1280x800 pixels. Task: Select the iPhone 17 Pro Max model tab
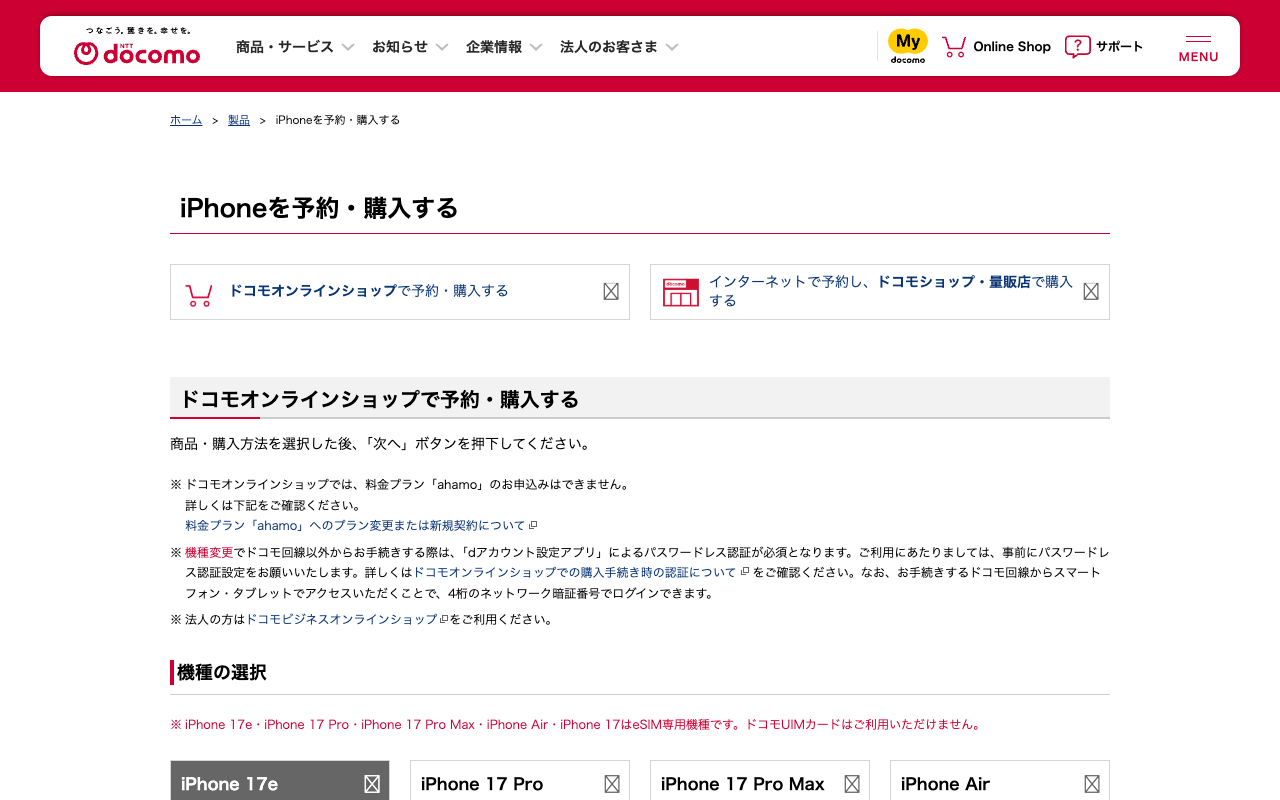(x=760, y=781)
